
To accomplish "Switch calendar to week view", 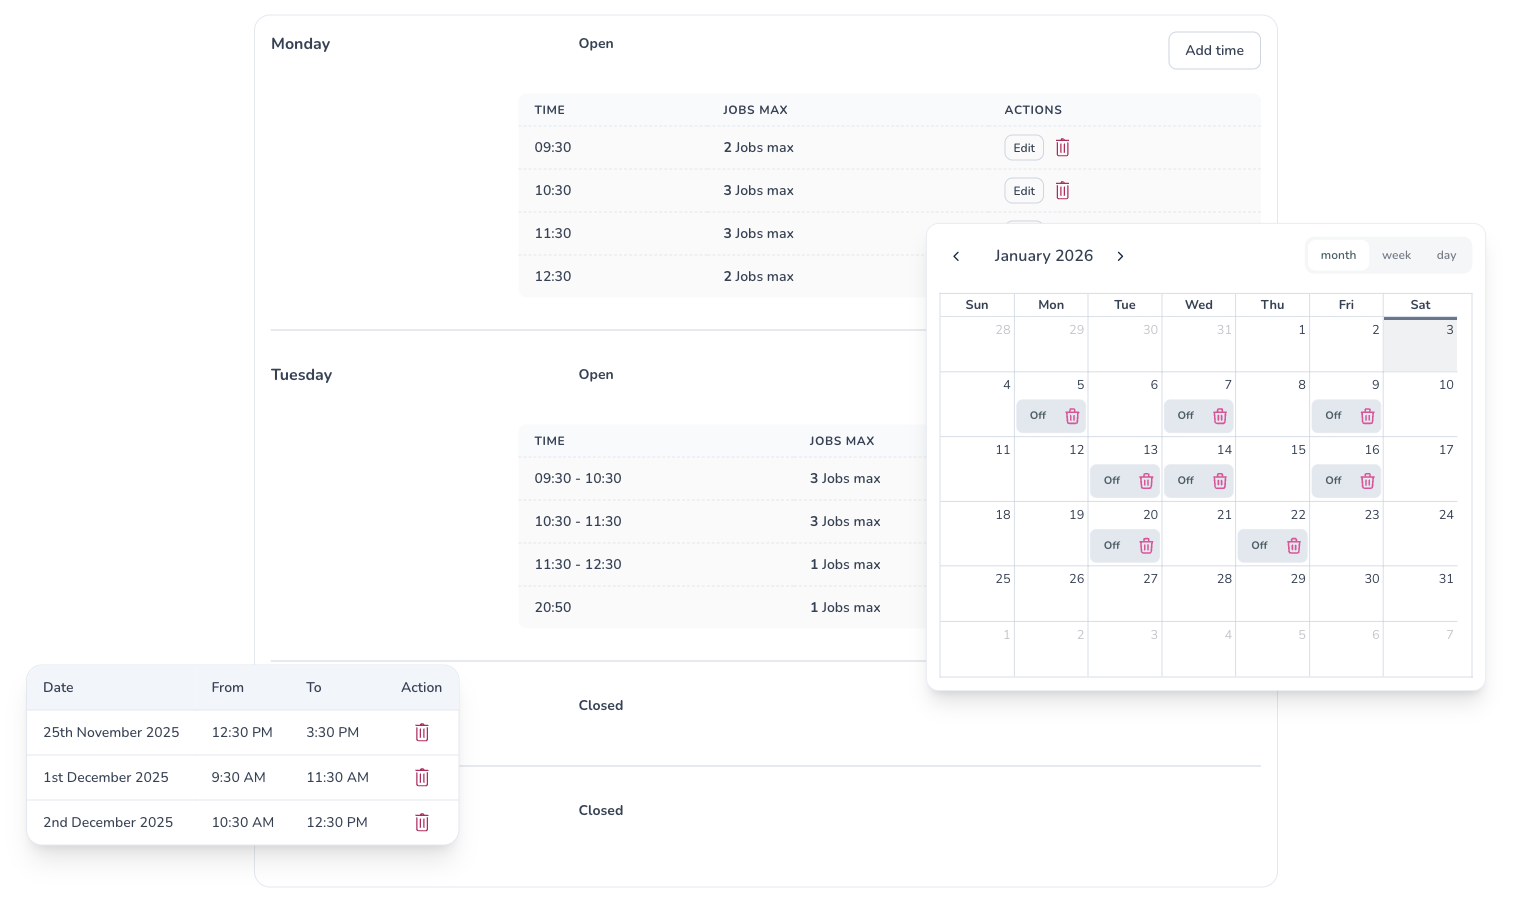I will point(1396,256).
